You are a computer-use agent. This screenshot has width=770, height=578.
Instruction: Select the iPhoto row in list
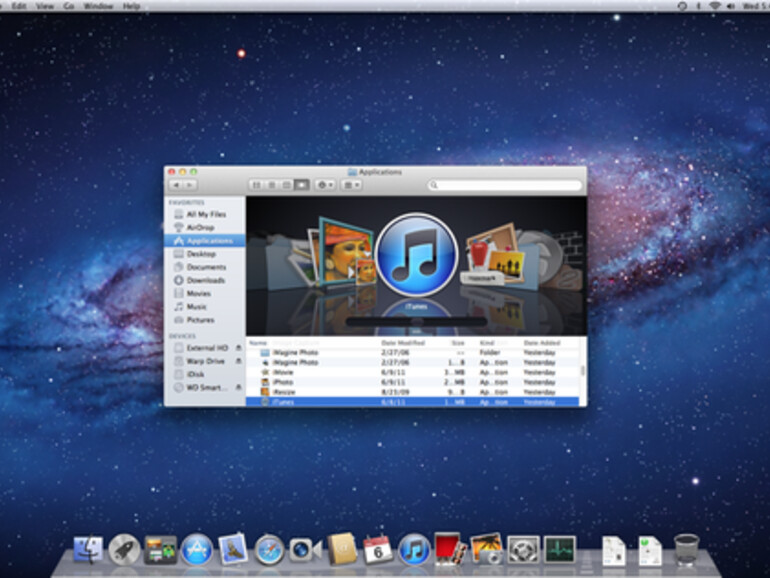click(413, 382)
